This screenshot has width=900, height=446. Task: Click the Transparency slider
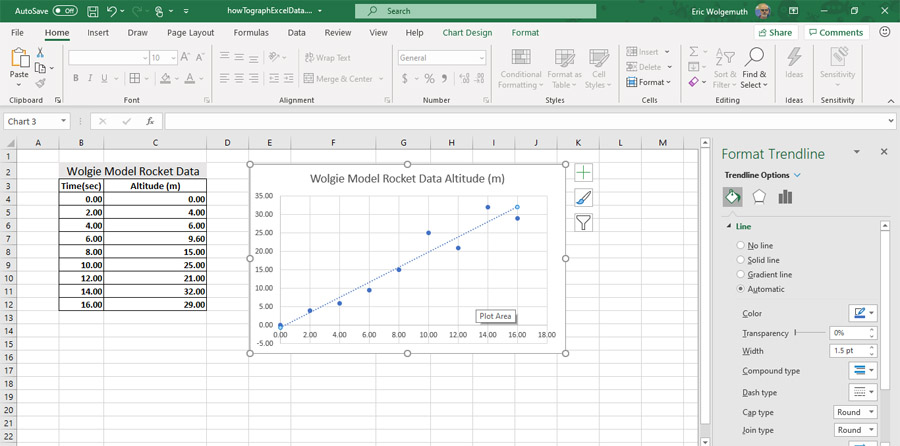tap(810, 332)
